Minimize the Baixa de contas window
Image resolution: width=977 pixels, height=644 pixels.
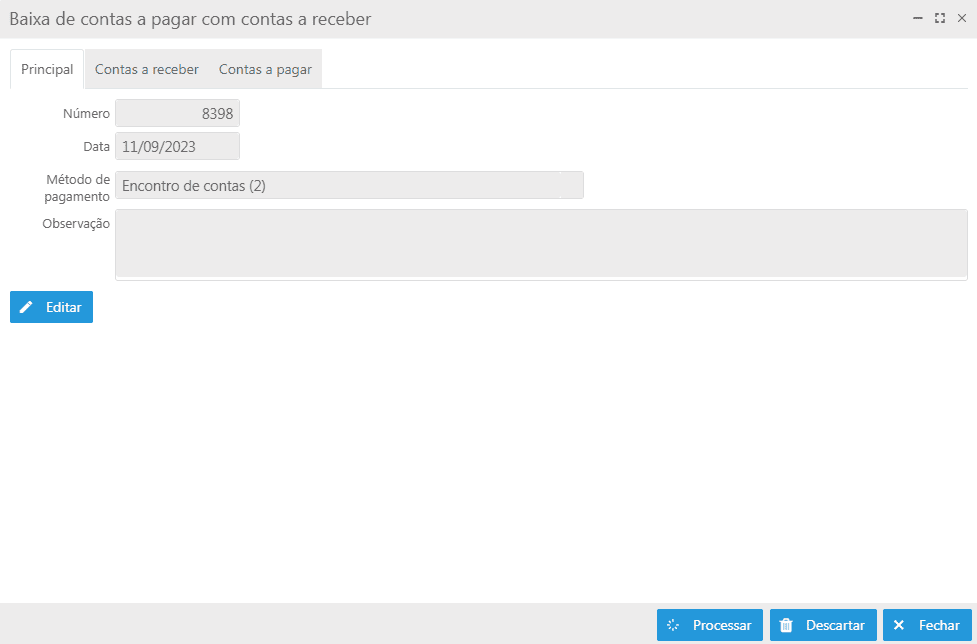coord(918,19)
